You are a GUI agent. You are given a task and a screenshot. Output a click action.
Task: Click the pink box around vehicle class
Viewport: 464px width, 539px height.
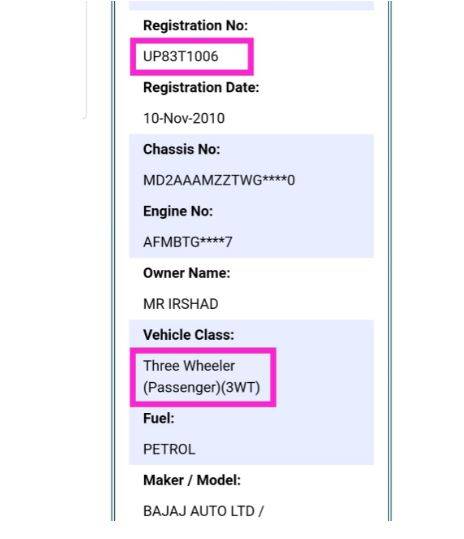[x=203, y=377]
